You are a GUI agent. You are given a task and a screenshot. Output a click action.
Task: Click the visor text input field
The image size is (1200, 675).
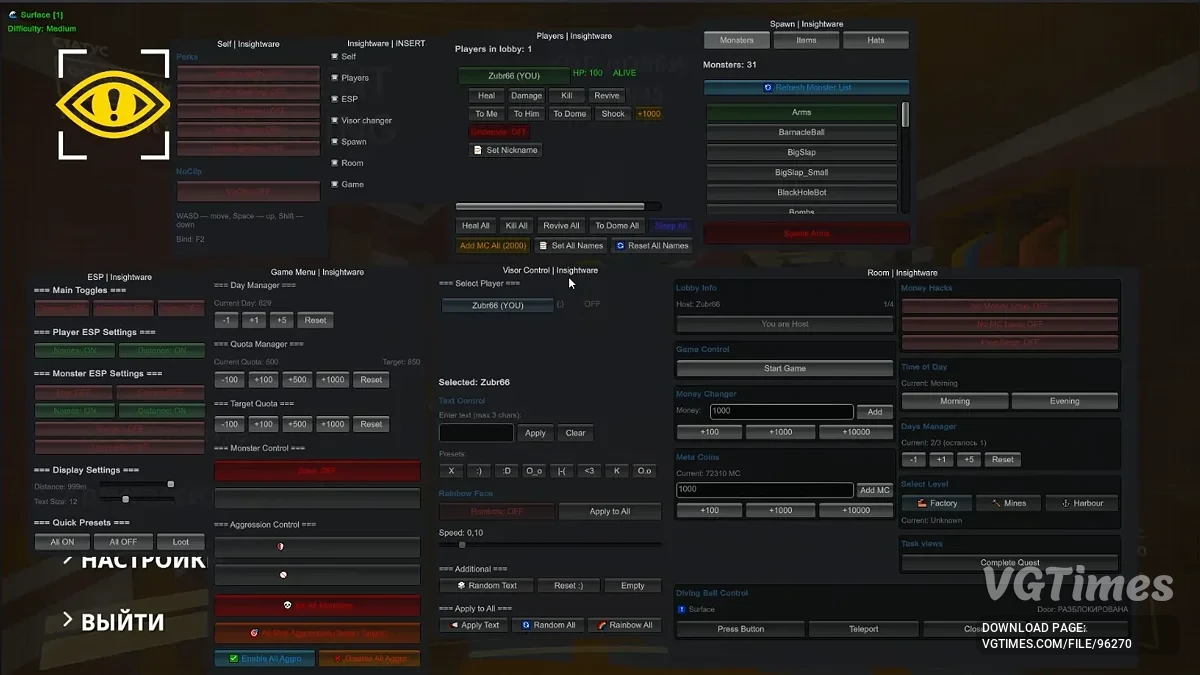476,433
